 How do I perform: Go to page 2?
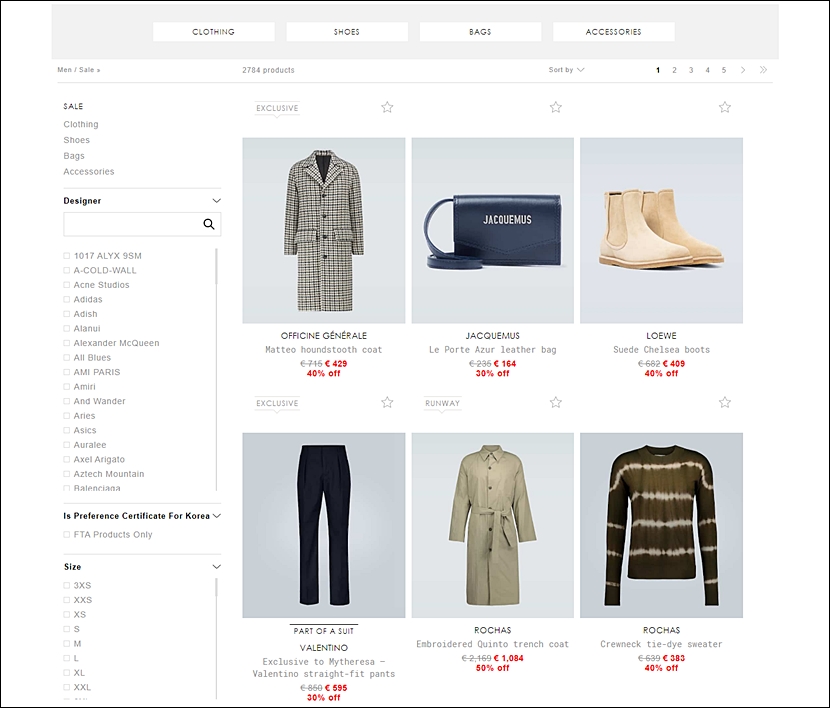pyautogui.click(x=674, y=70)
